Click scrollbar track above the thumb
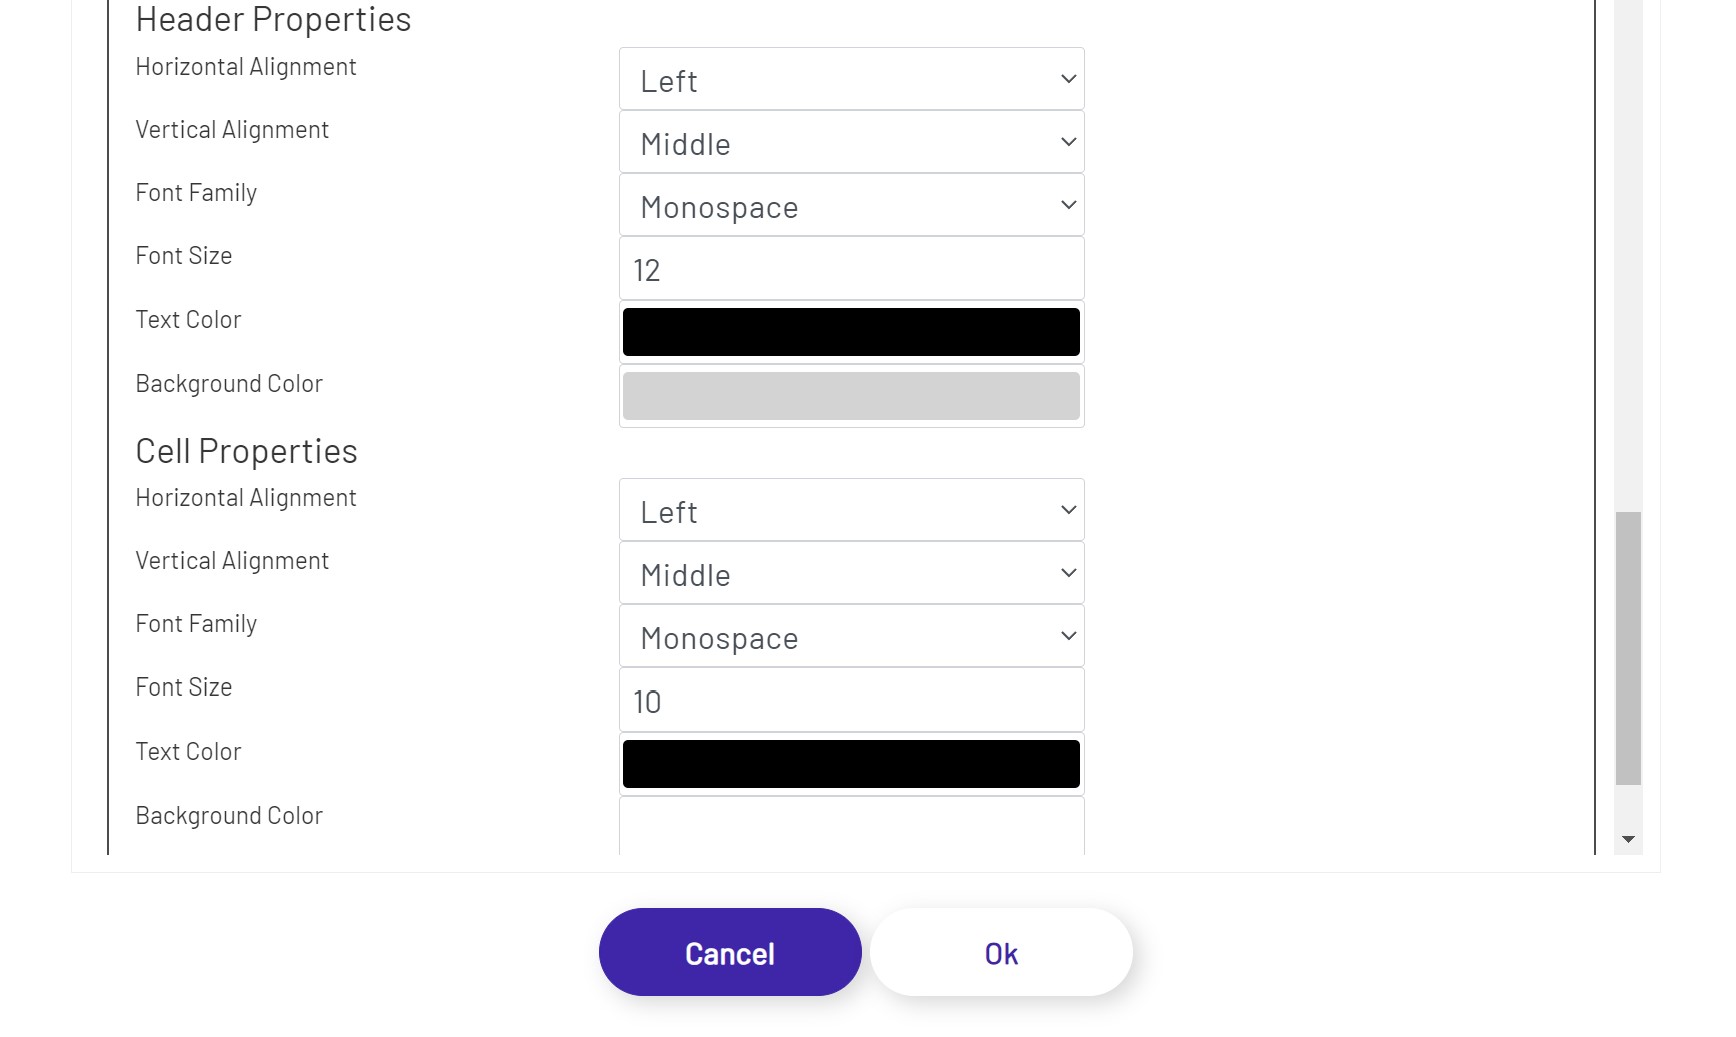 [x=1628, y=250]
